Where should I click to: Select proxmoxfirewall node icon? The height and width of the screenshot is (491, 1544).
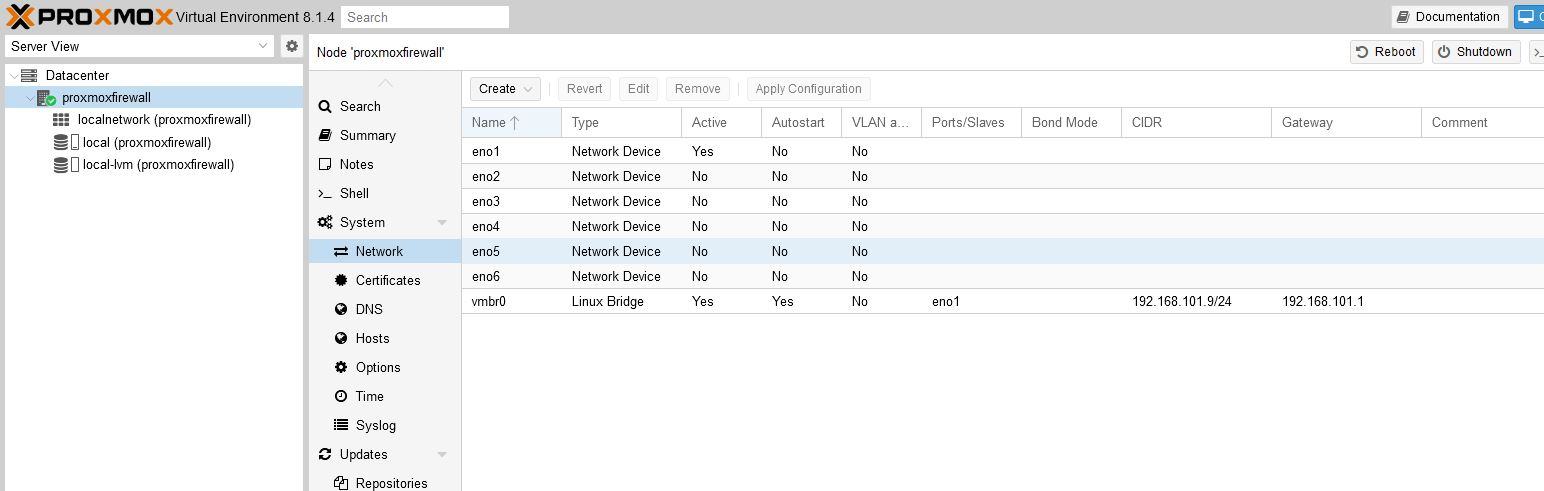tap(46, 98)
